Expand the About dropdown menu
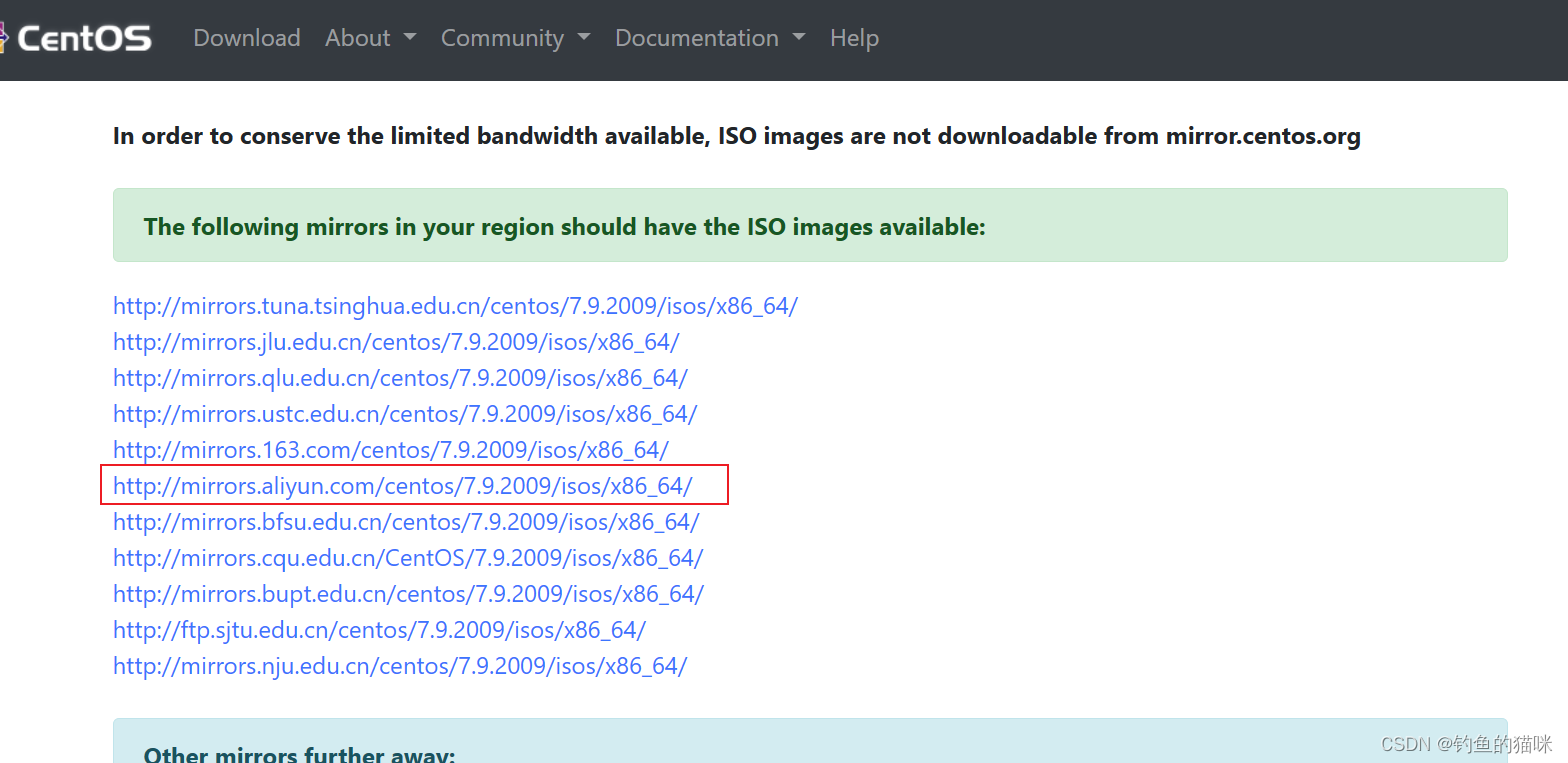 tap(370, 38)
